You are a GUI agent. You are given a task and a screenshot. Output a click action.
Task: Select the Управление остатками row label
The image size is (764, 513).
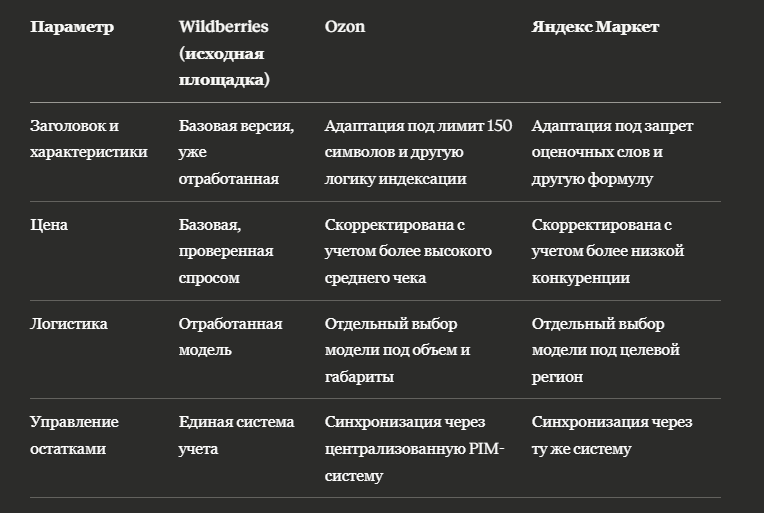[x=74, y=435]
